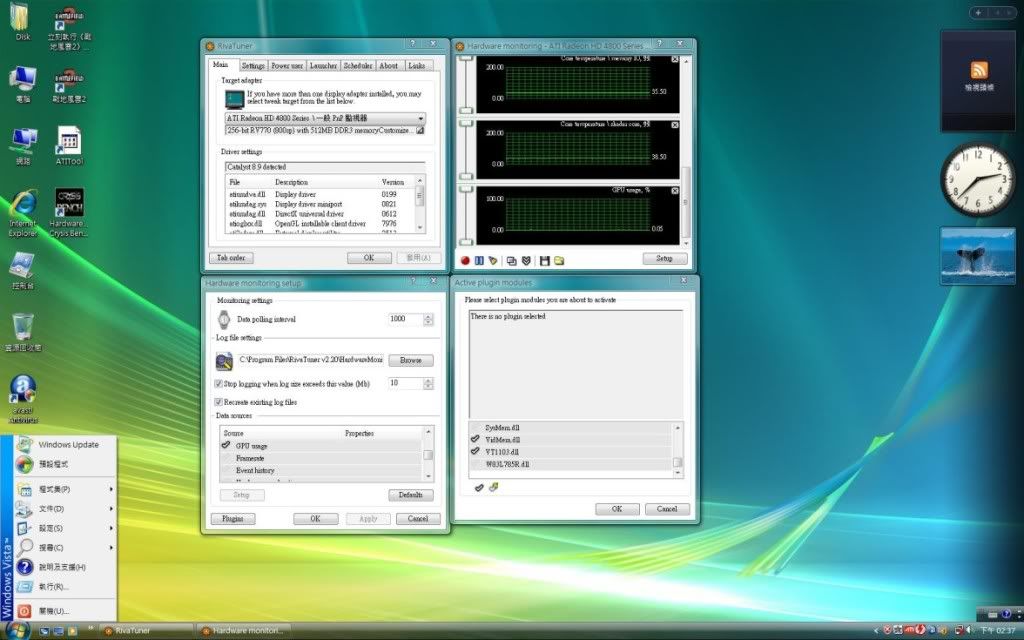The image size is (1024, 640).
Task: Click OK in the RivaTuner main window
Action: [x=369, y=258]
